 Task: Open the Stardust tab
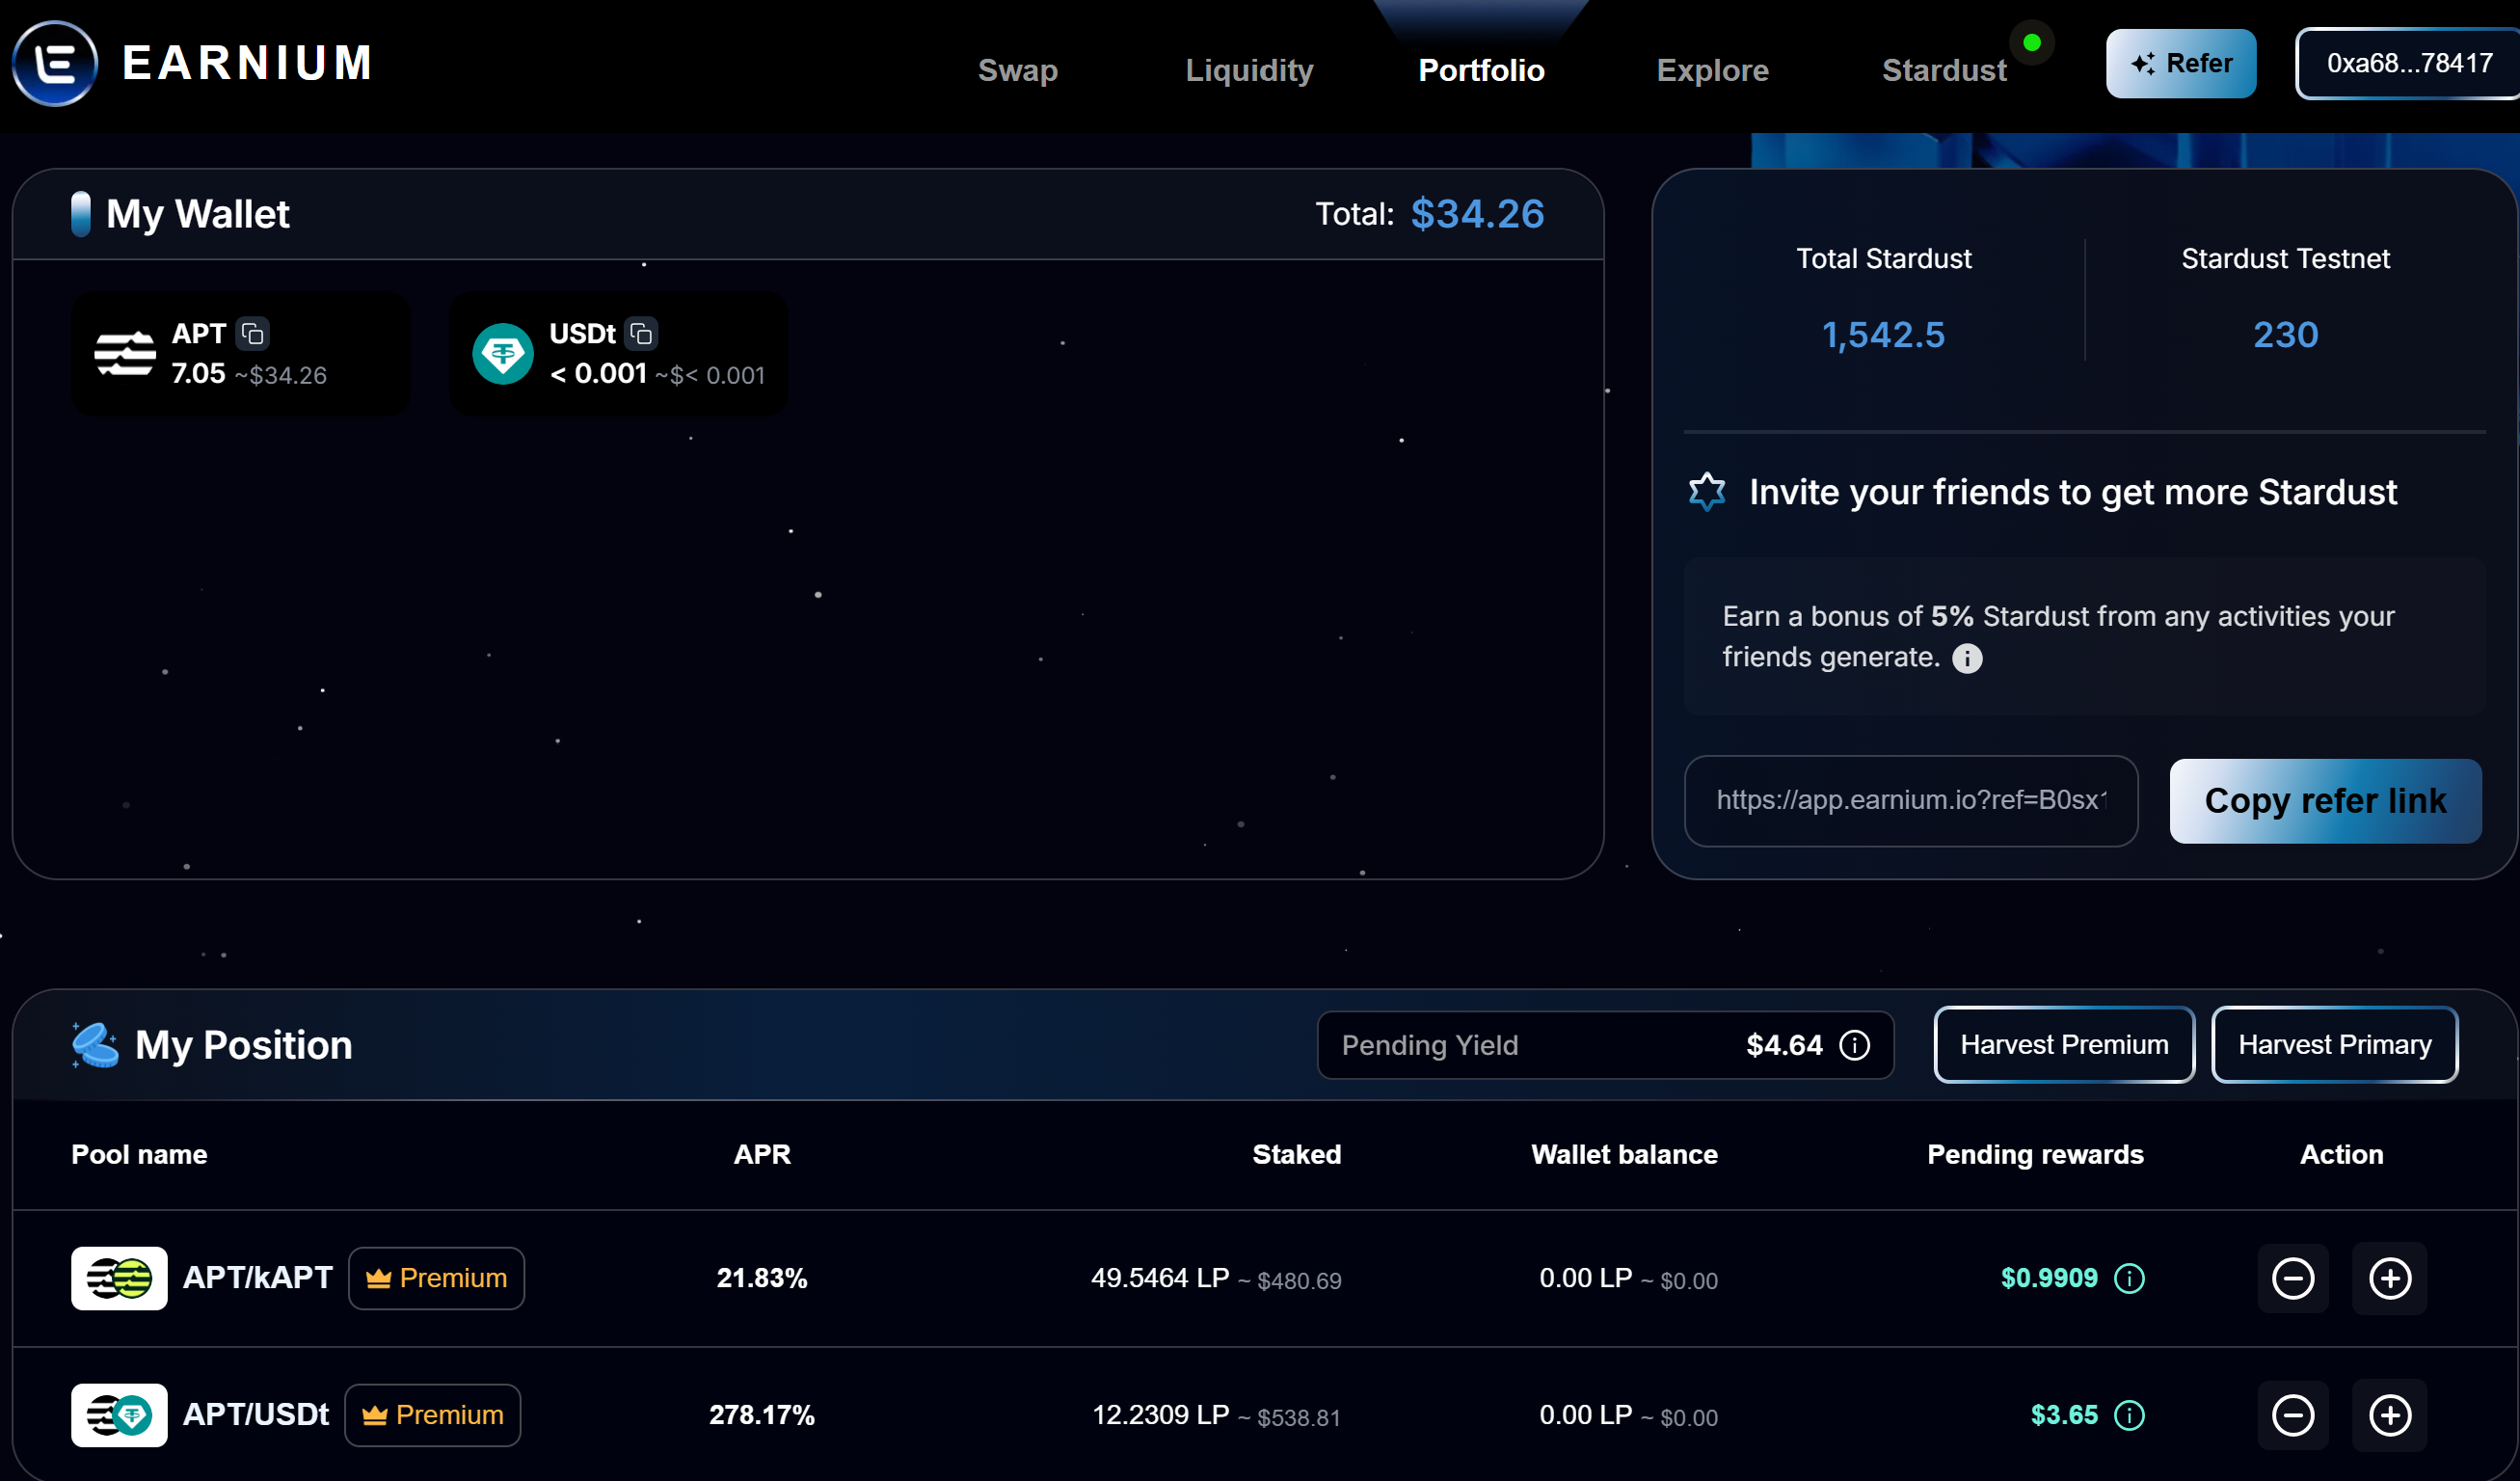tap(1943, 70)
